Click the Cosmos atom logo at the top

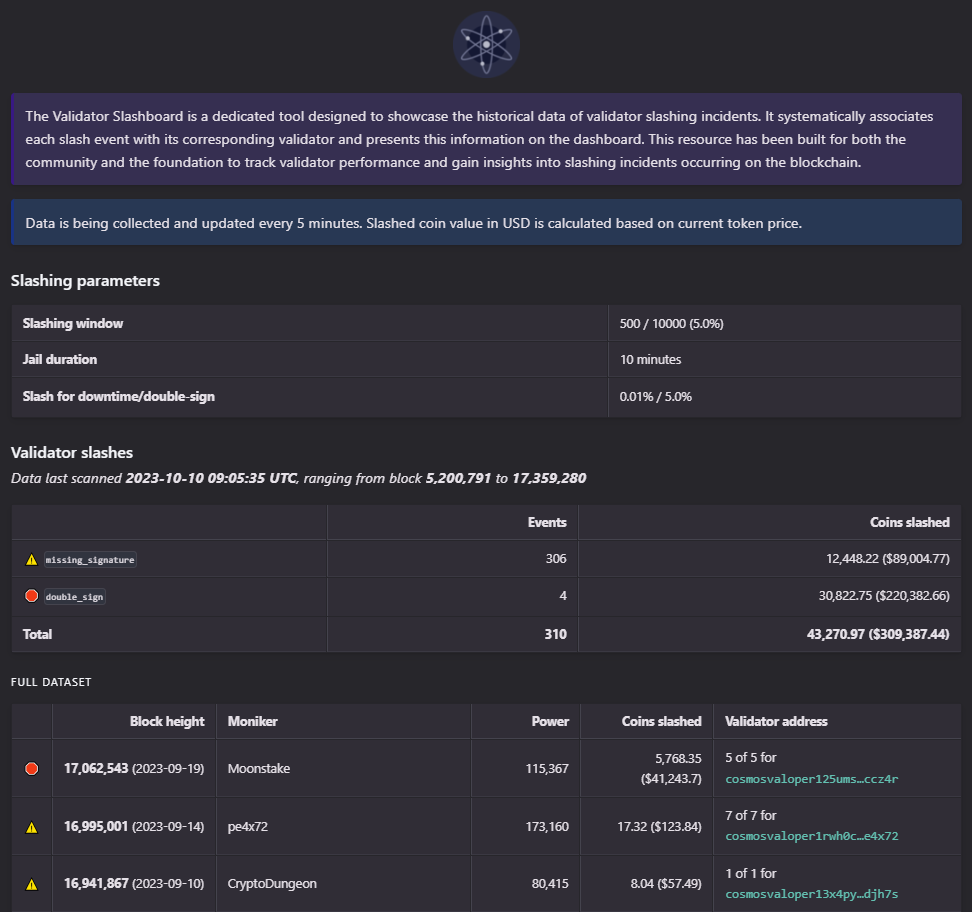pos(486,44)
